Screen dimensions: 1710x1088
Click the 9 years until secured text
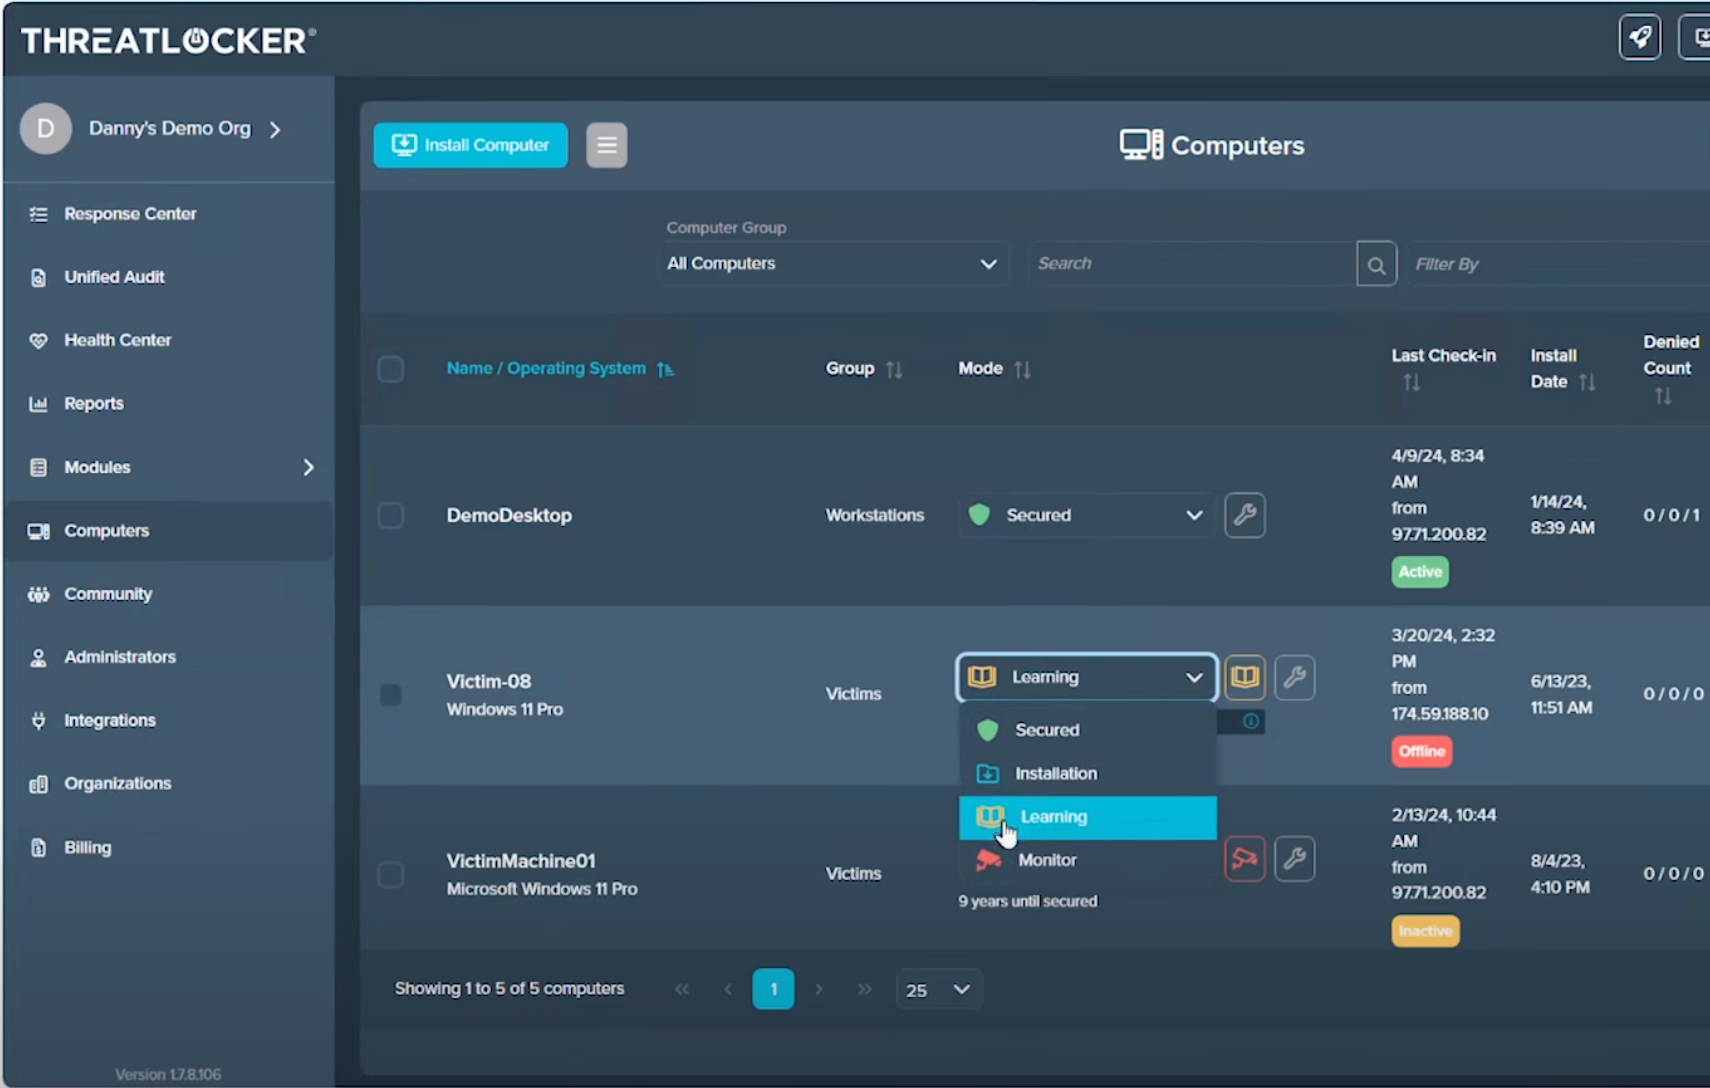tap(1028, 901)
